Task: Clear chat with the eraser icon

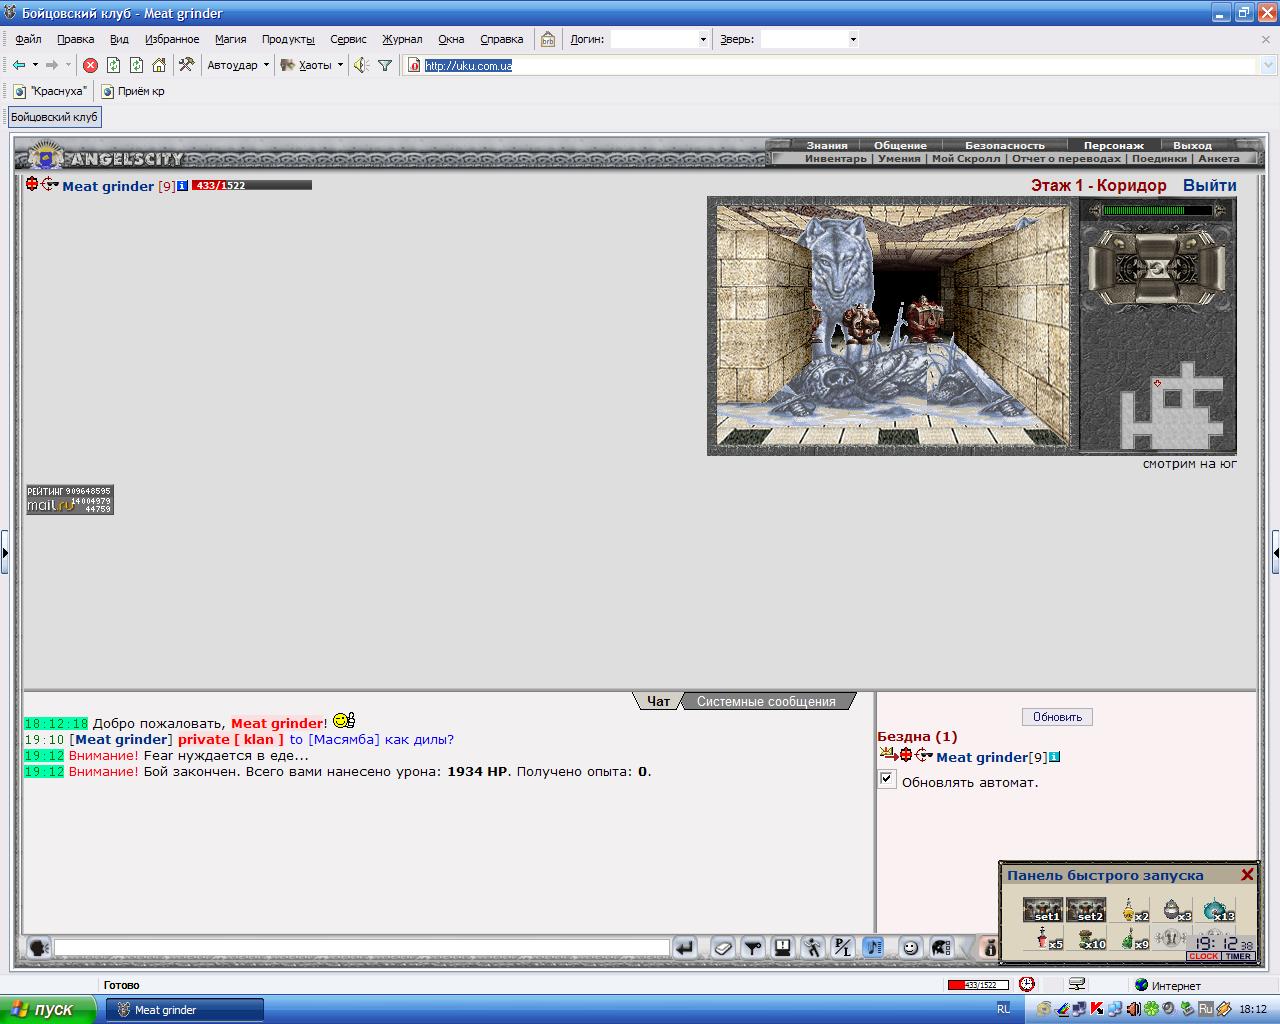Action: coord(723,947)
